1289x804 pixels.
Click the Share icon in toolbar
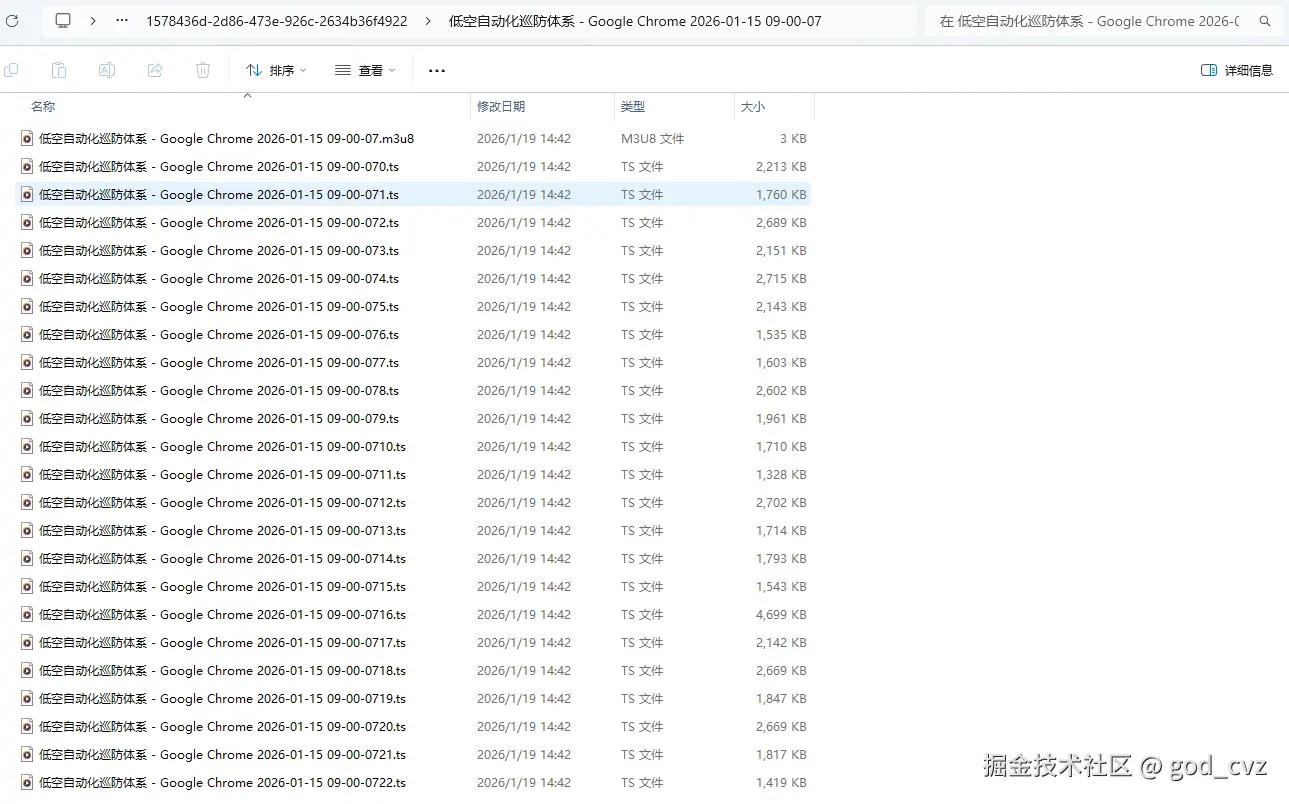point(155,70)
